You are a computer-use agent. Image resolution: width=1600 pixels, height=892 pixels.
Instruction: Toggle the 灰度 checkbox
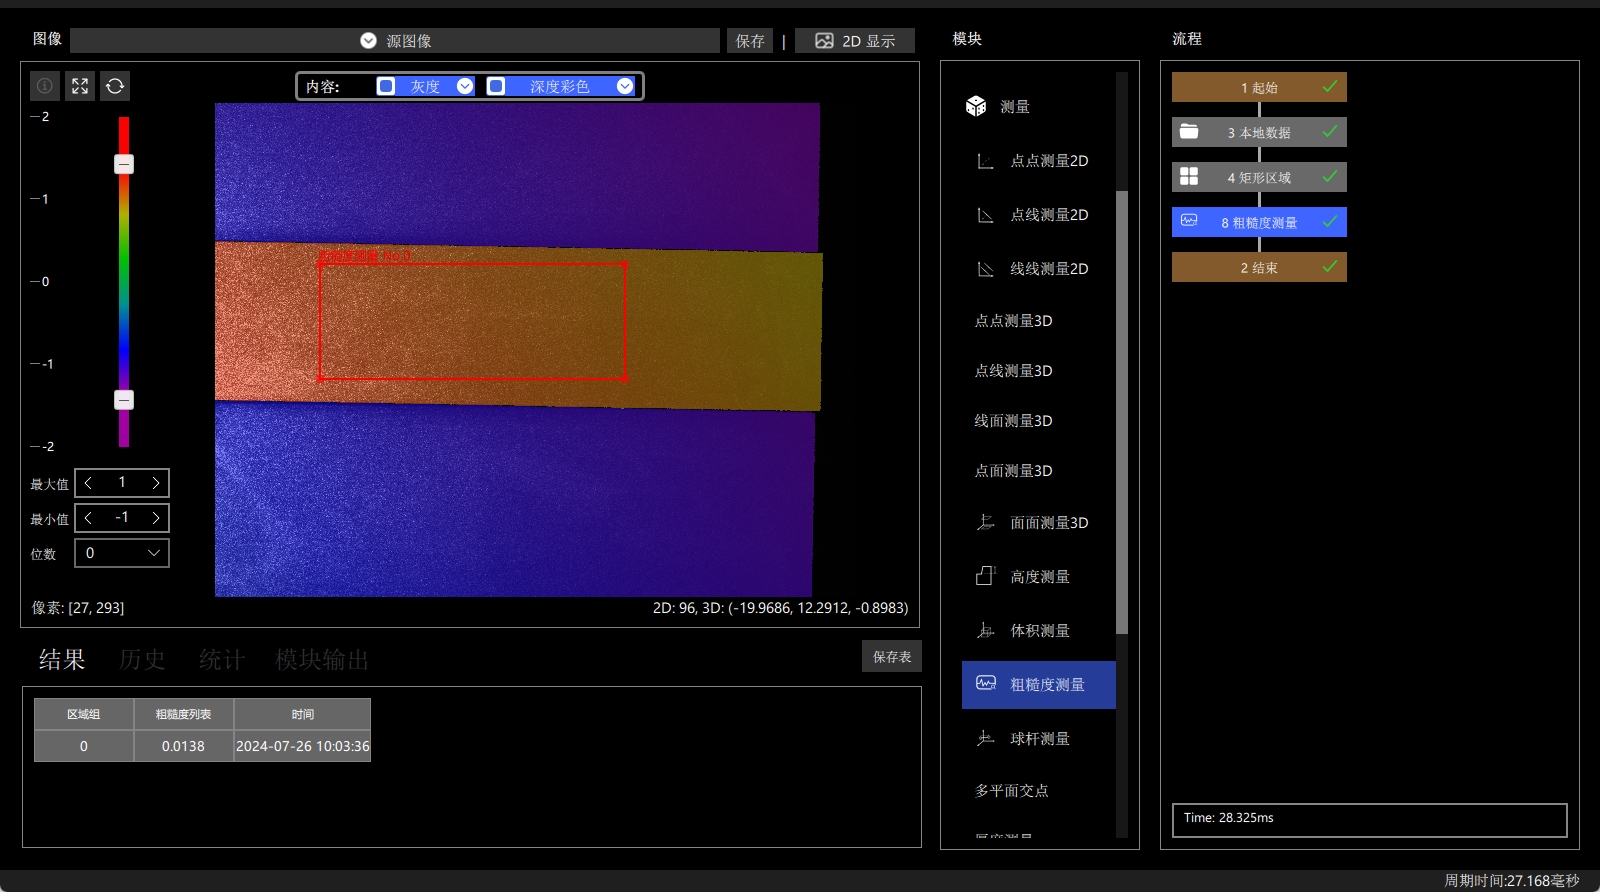pos(386,86)
